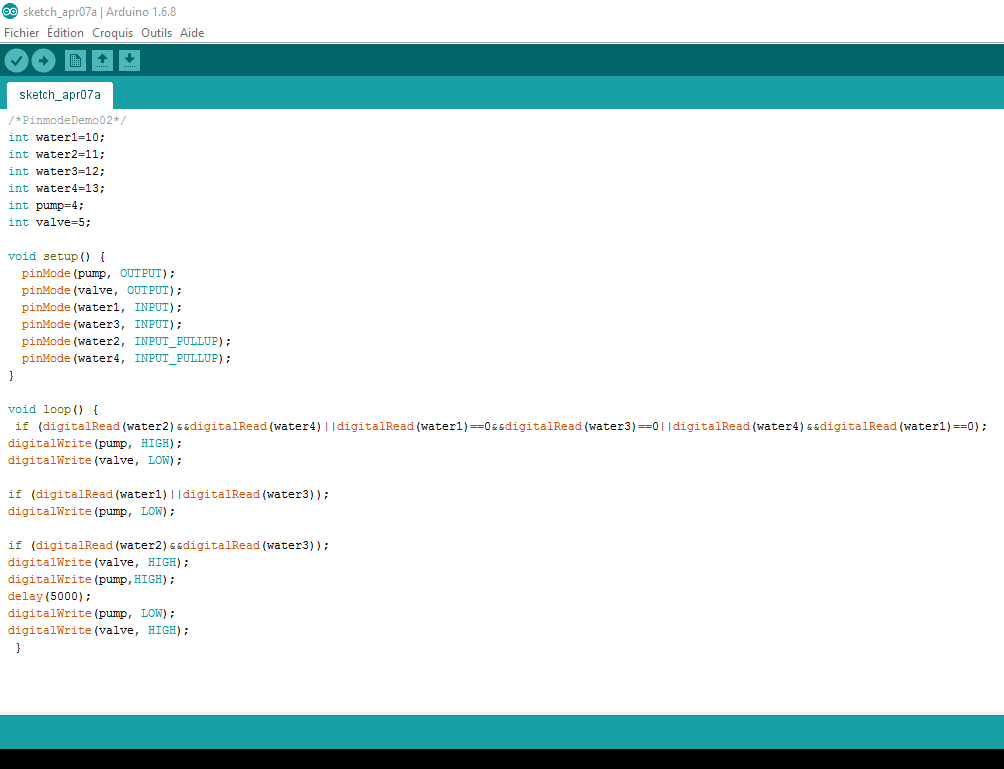1004x769 pixels.
Task: Click the teal status bar above console
Action: (x=502, y=732)
